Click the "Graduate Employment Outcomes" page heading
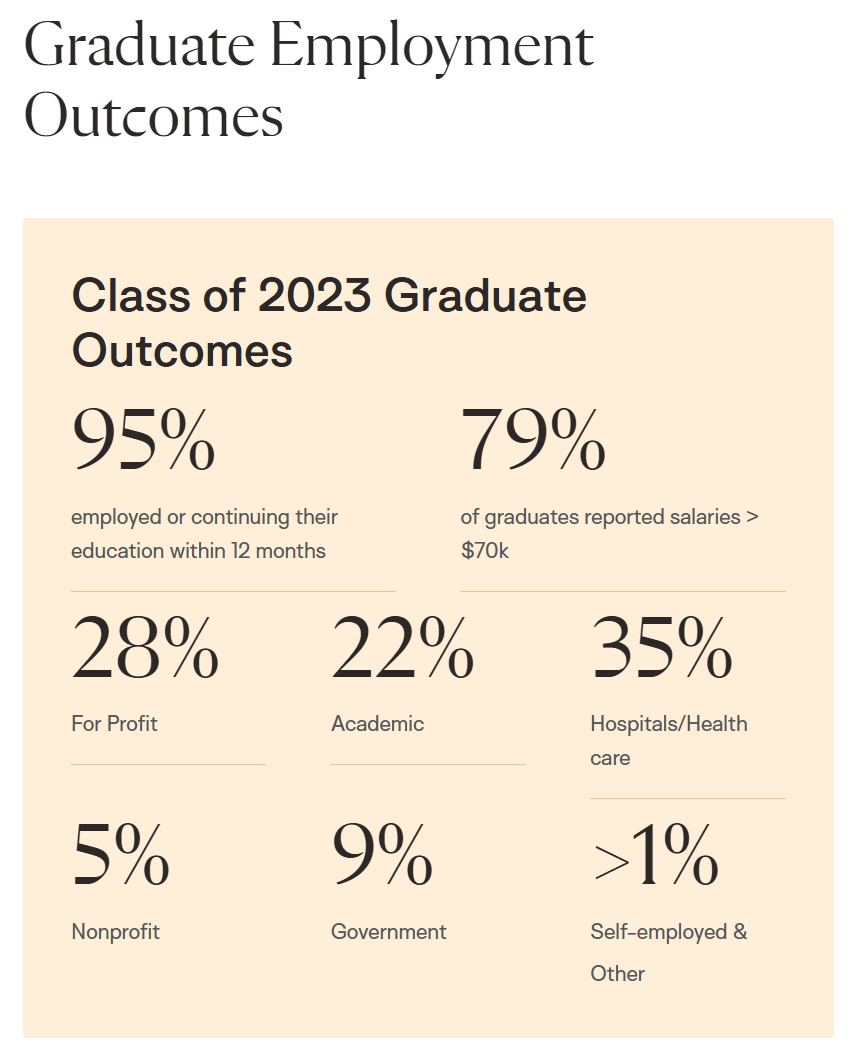Image resolution: width=855 pixels, height=1058 pixels. coord(308,82)
